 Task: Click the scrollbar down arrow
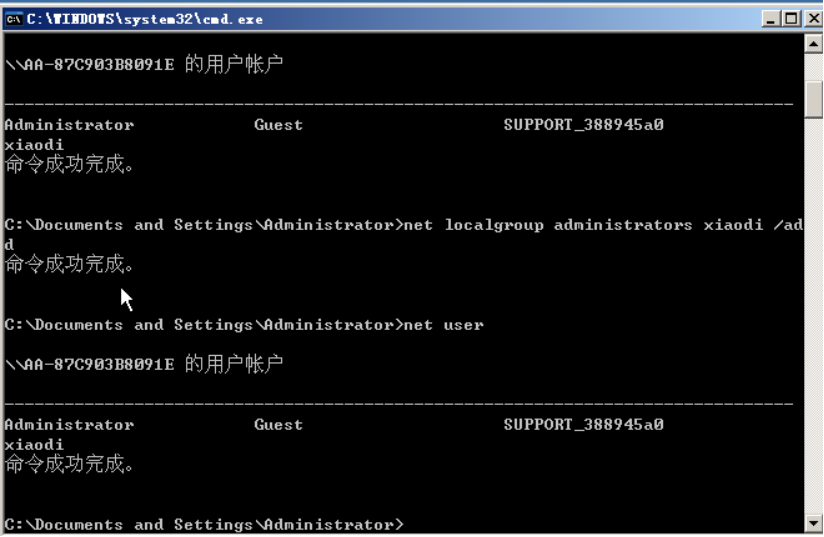pyautogui.click(x=814, y=523)
